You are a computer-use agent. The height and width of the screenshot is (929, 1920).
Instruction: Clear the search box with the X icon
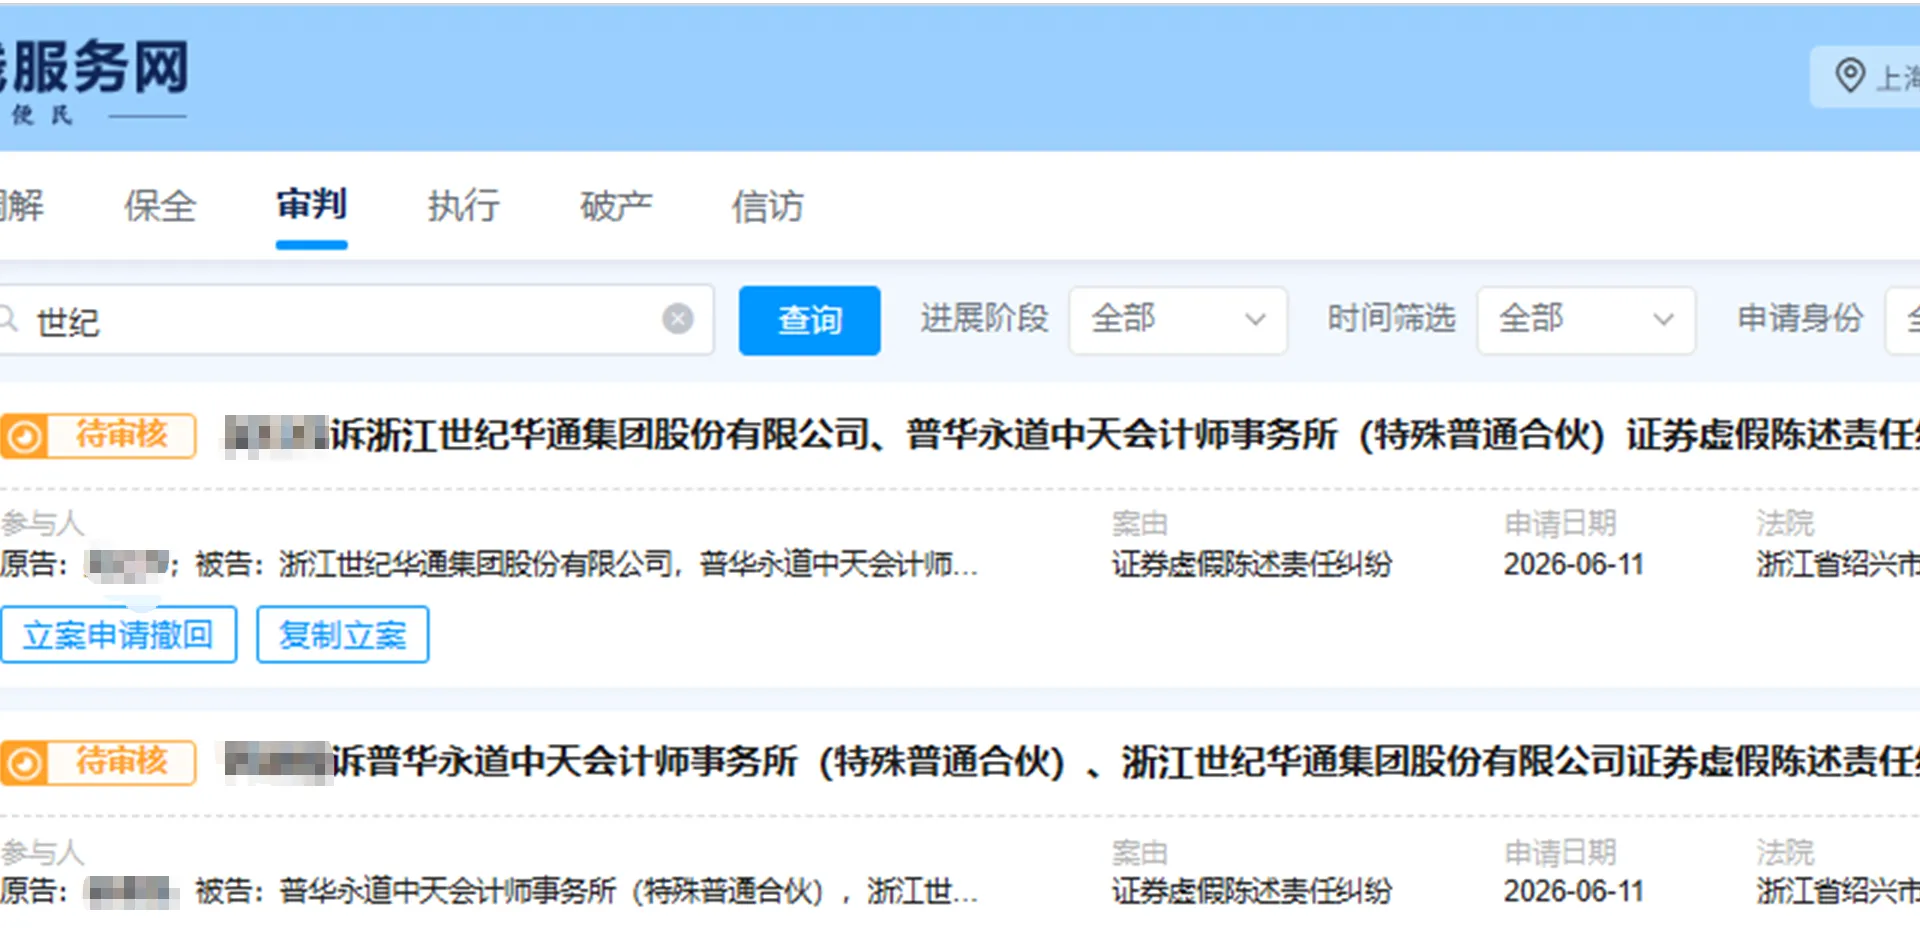[678, 319]
